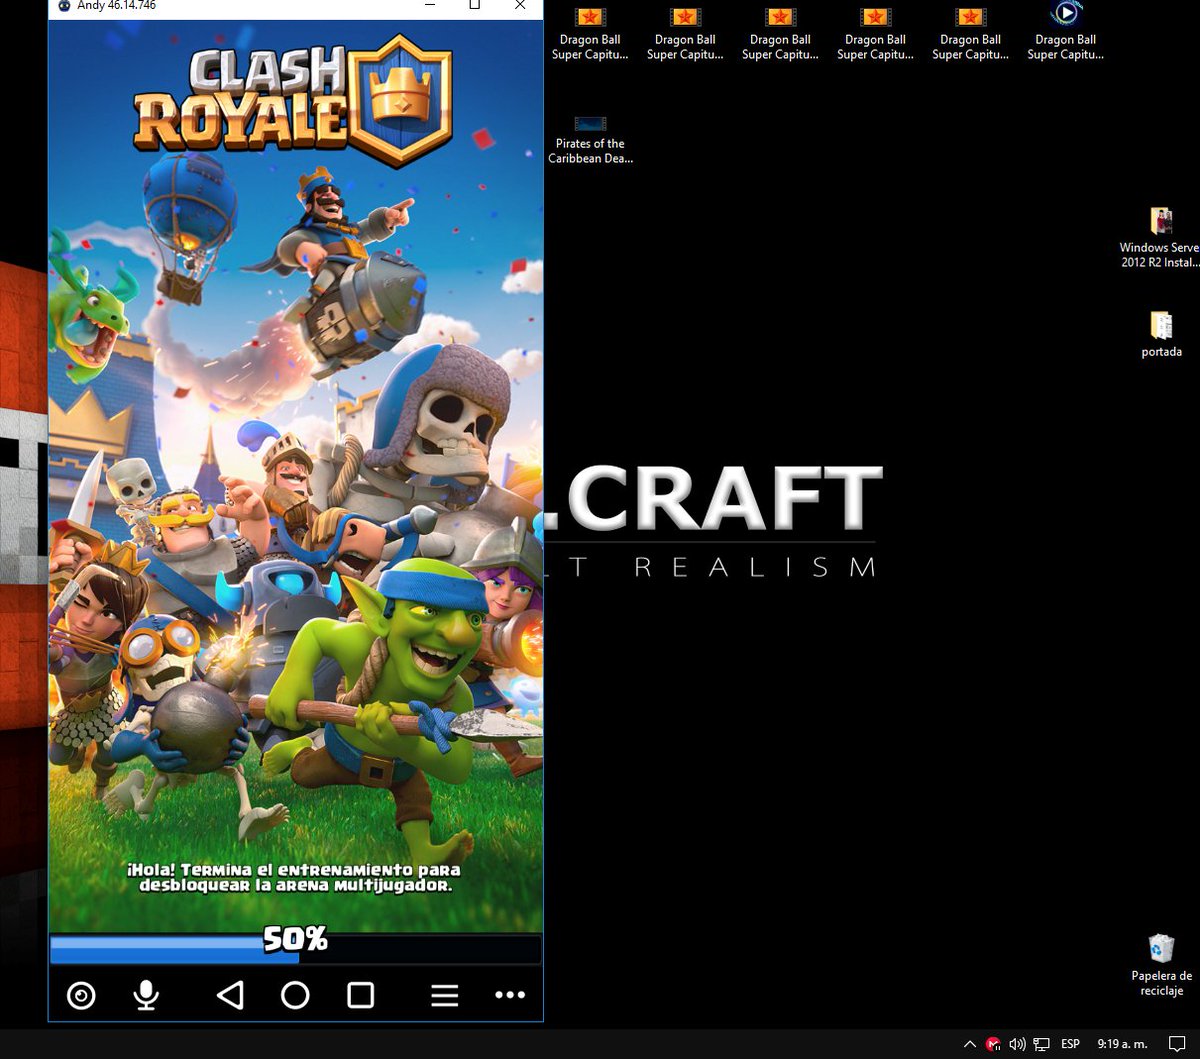Click the microphone icon in Andy's bottom bar

coord(146,995)
